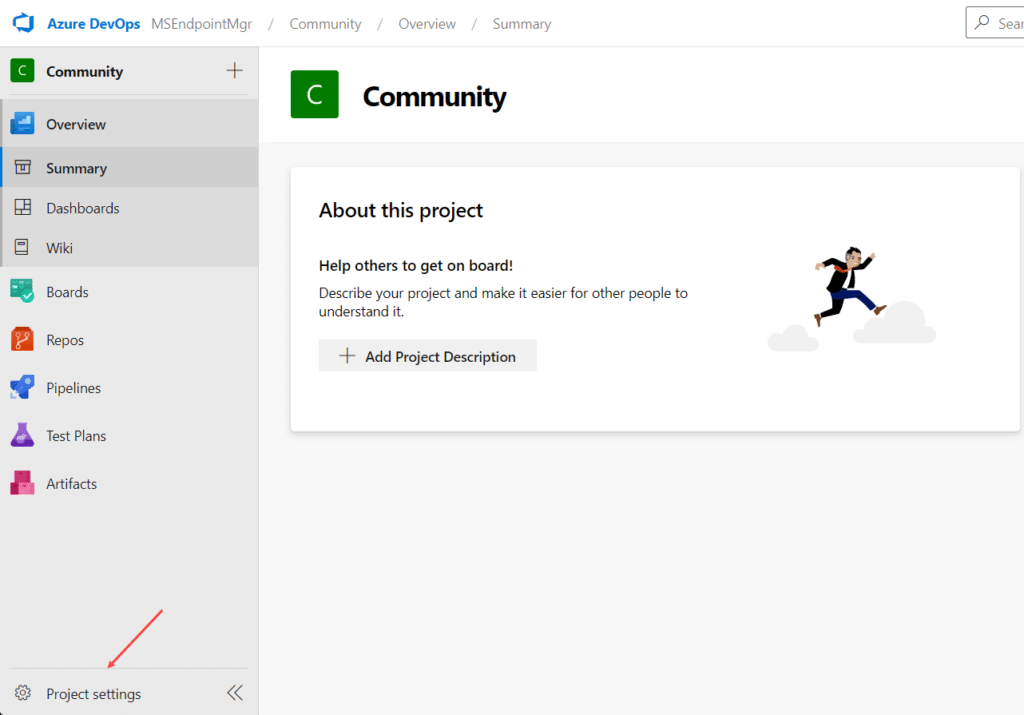The image size is (1024, 715).
Task: Click the search magnifier icon
Action: coord(982,23)
